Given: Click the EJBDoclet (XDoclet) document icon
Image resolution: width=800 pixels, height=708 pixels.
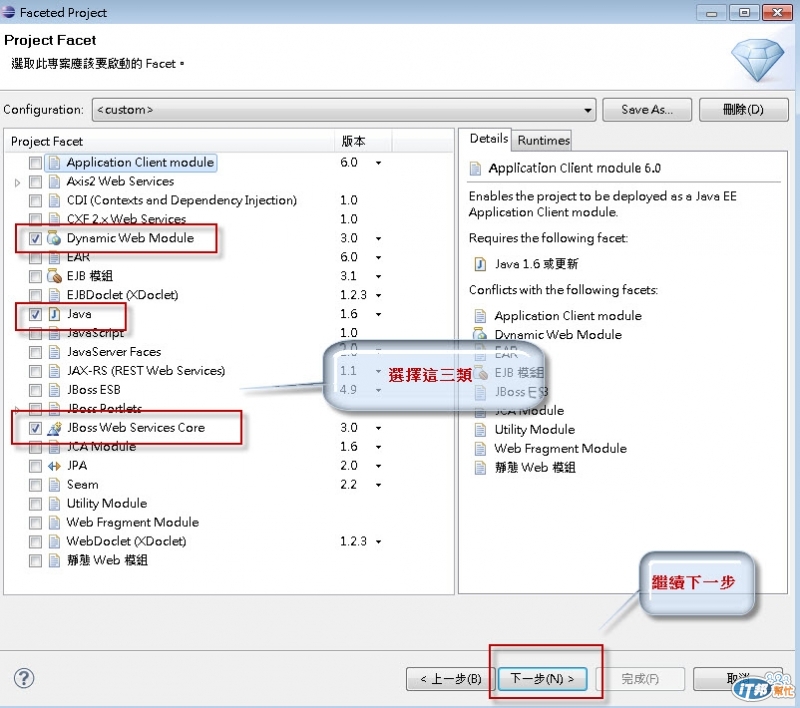Looking at the screenshot, I should pyautogui.click(x=54, y=295).
